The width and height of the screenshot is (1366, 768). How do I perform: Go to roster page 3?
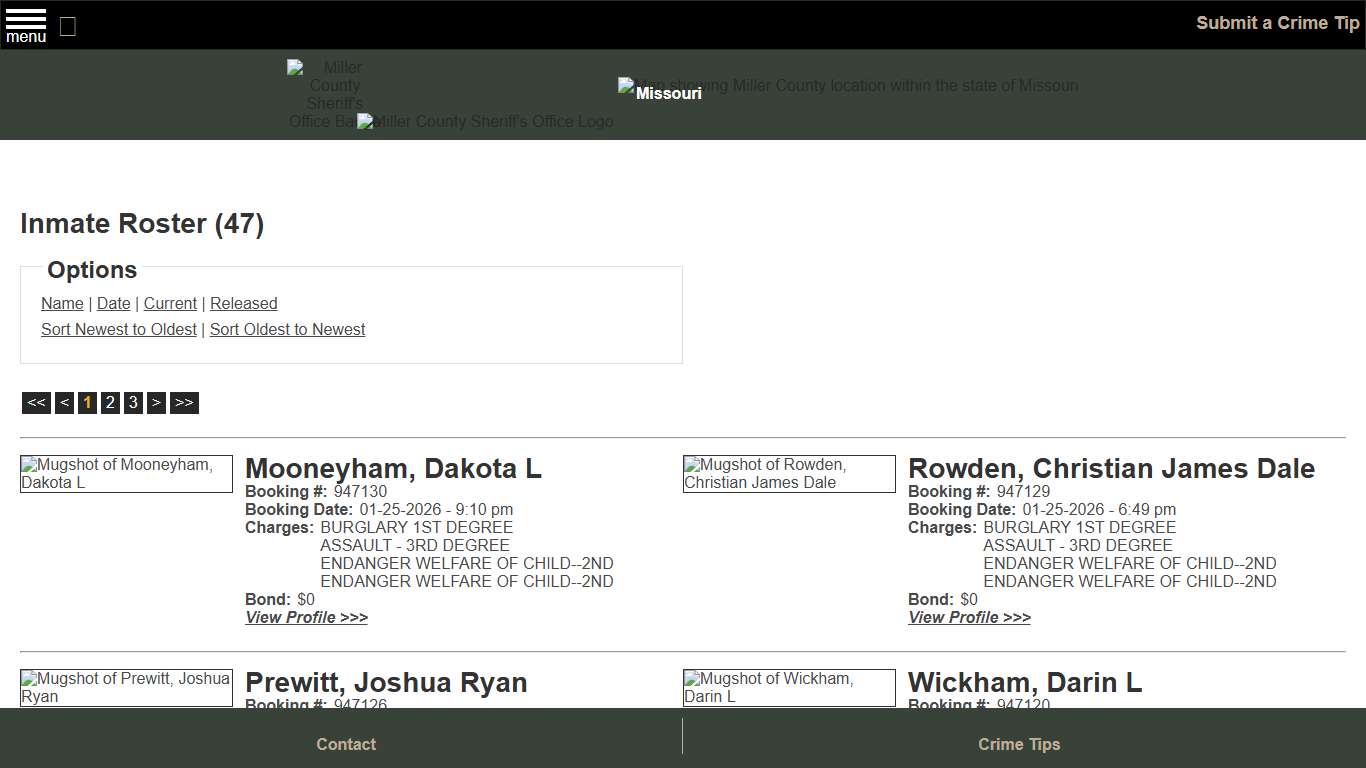(133, 402)
